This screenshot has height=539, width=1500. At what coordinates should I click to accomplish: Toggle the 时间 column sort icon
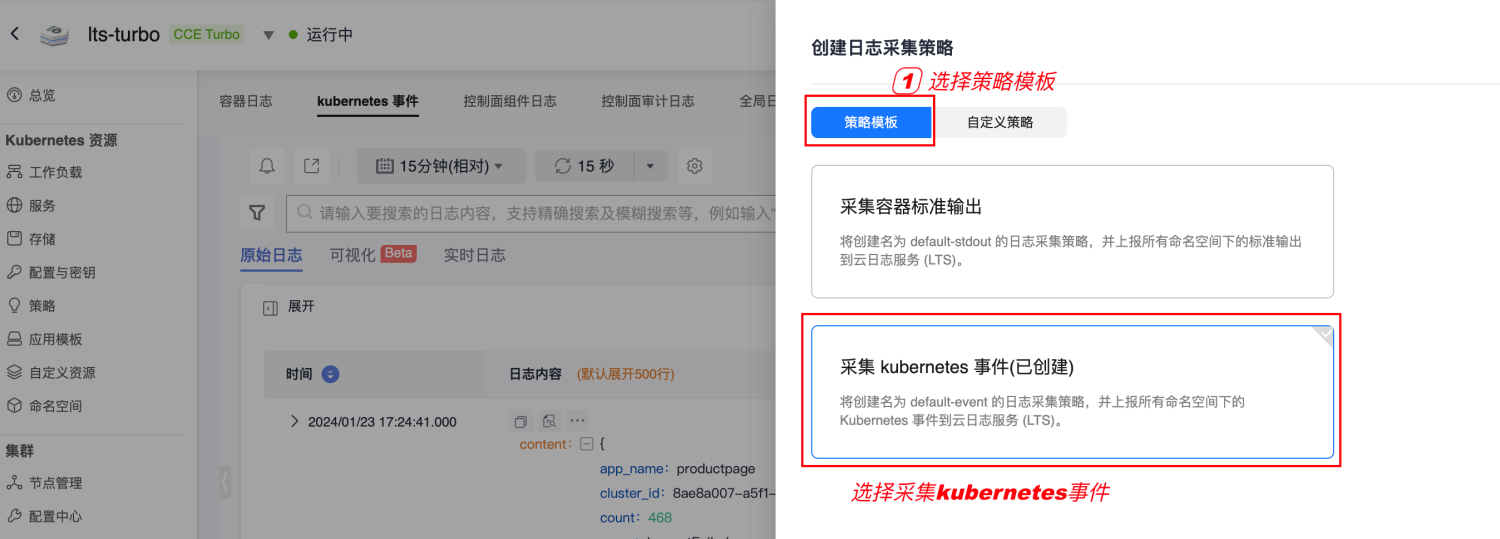tap(330, 374)
